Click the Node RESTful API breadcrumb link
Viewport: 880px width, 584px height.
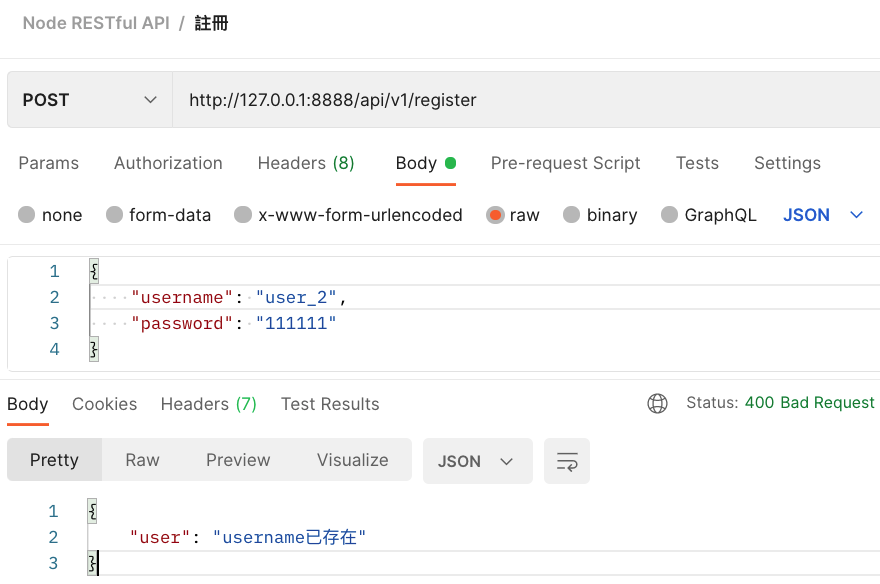click(96, 23)
